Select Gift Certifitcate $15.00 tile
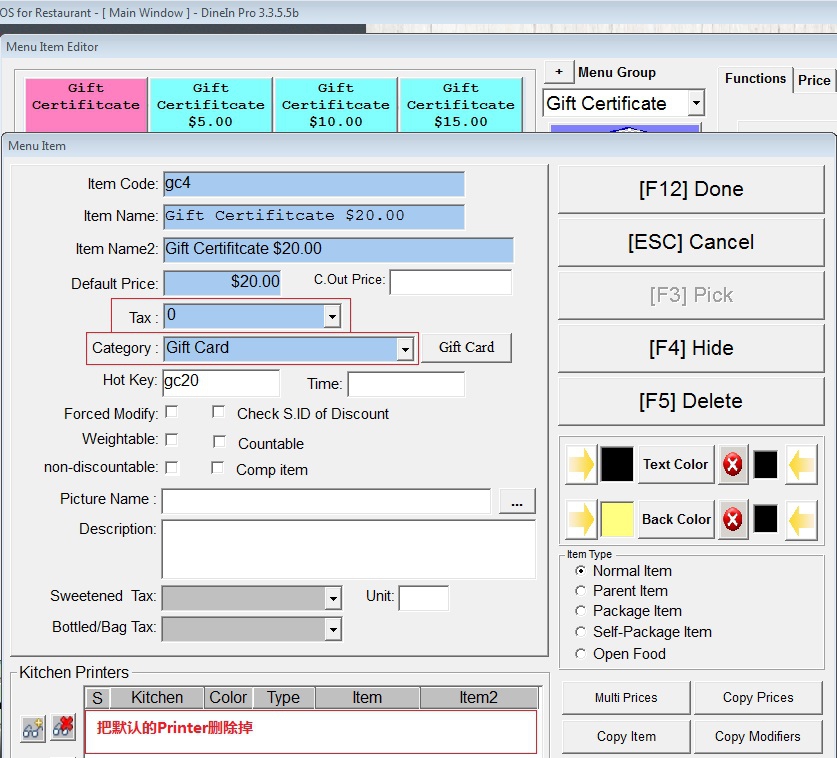The image size is (837, 758). click(461, 105)
